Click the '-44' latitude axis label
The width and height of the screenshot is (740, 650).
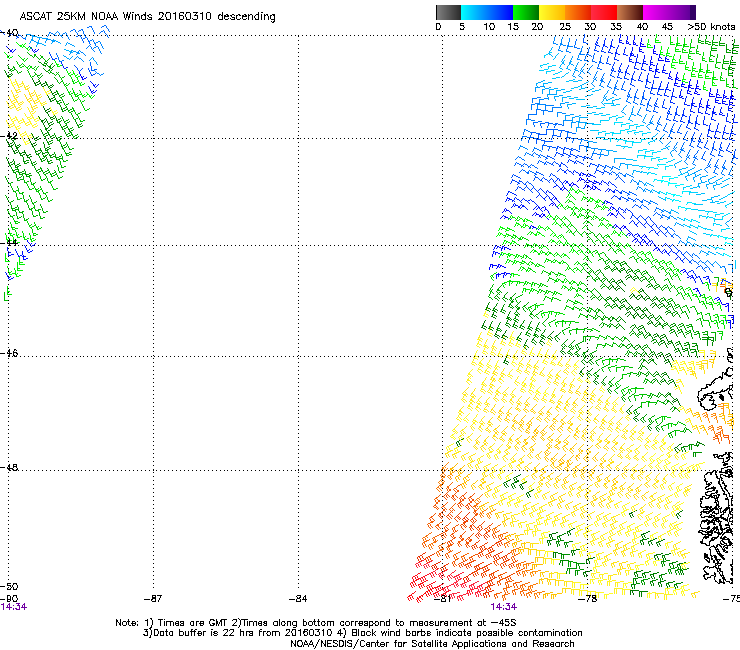point(10,243)
